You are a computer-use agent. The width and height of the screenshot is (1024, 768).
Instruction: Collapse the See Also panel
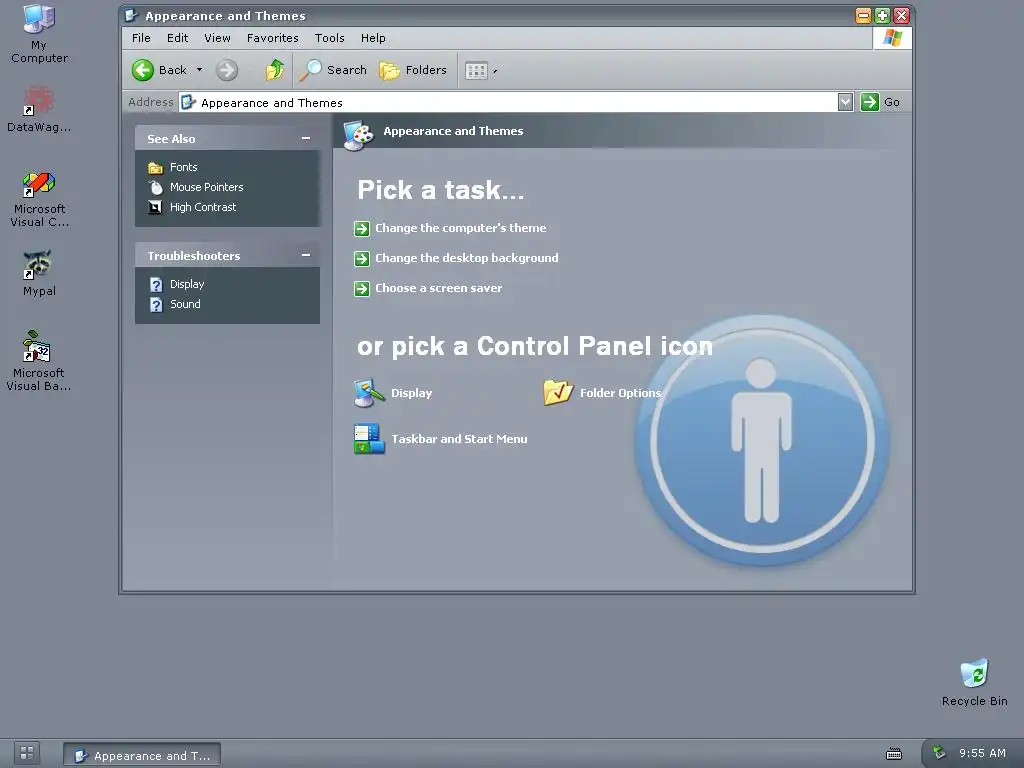tap(306, 138)
